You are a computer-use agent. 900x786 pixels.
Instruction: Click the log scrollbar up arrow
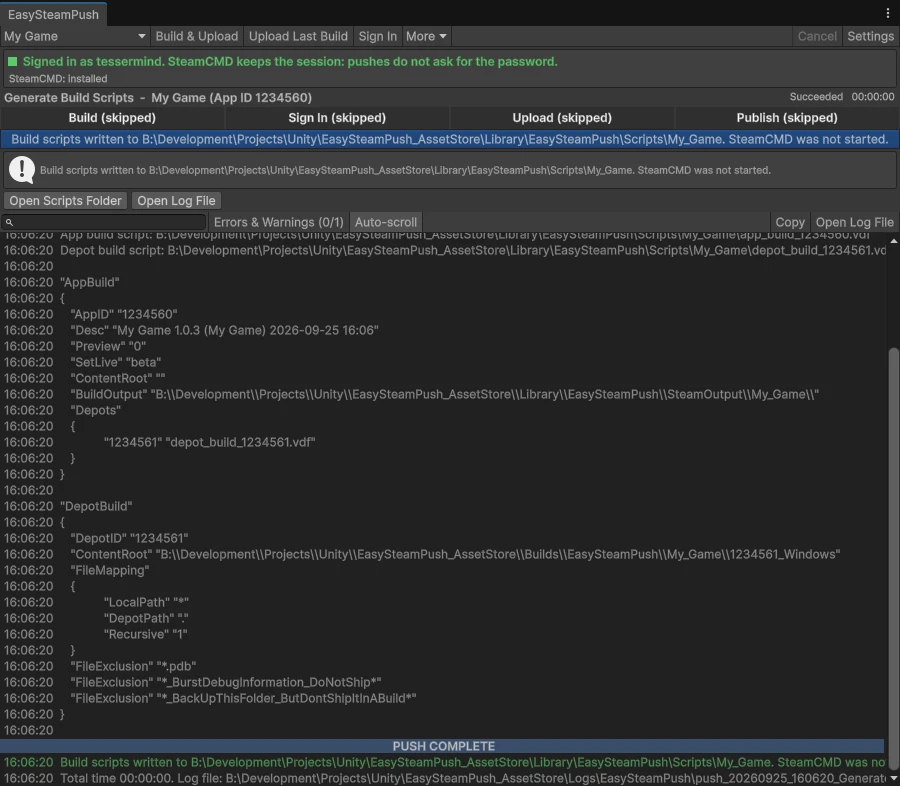point(894,241)
